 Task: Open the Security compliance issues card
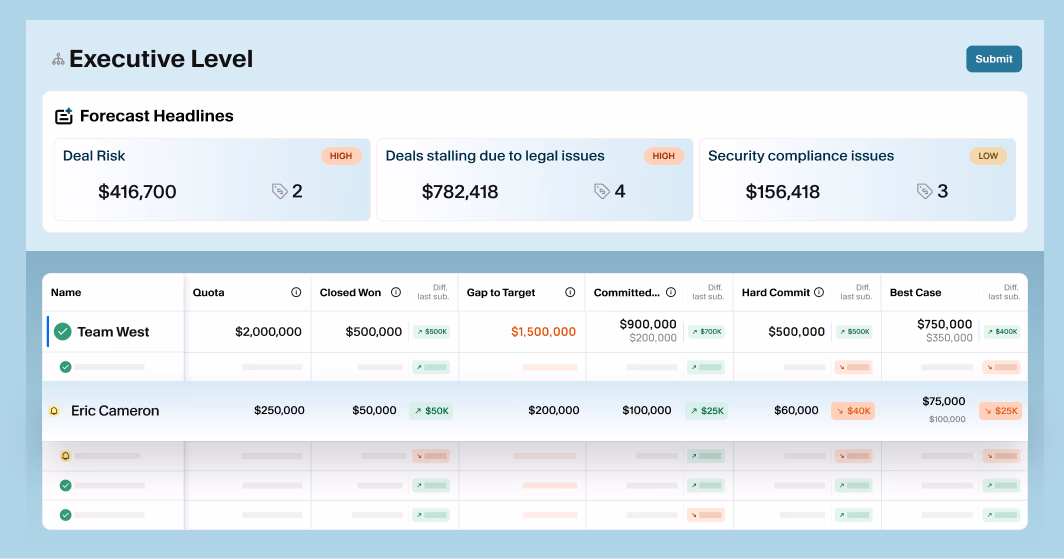click(858, 179)
